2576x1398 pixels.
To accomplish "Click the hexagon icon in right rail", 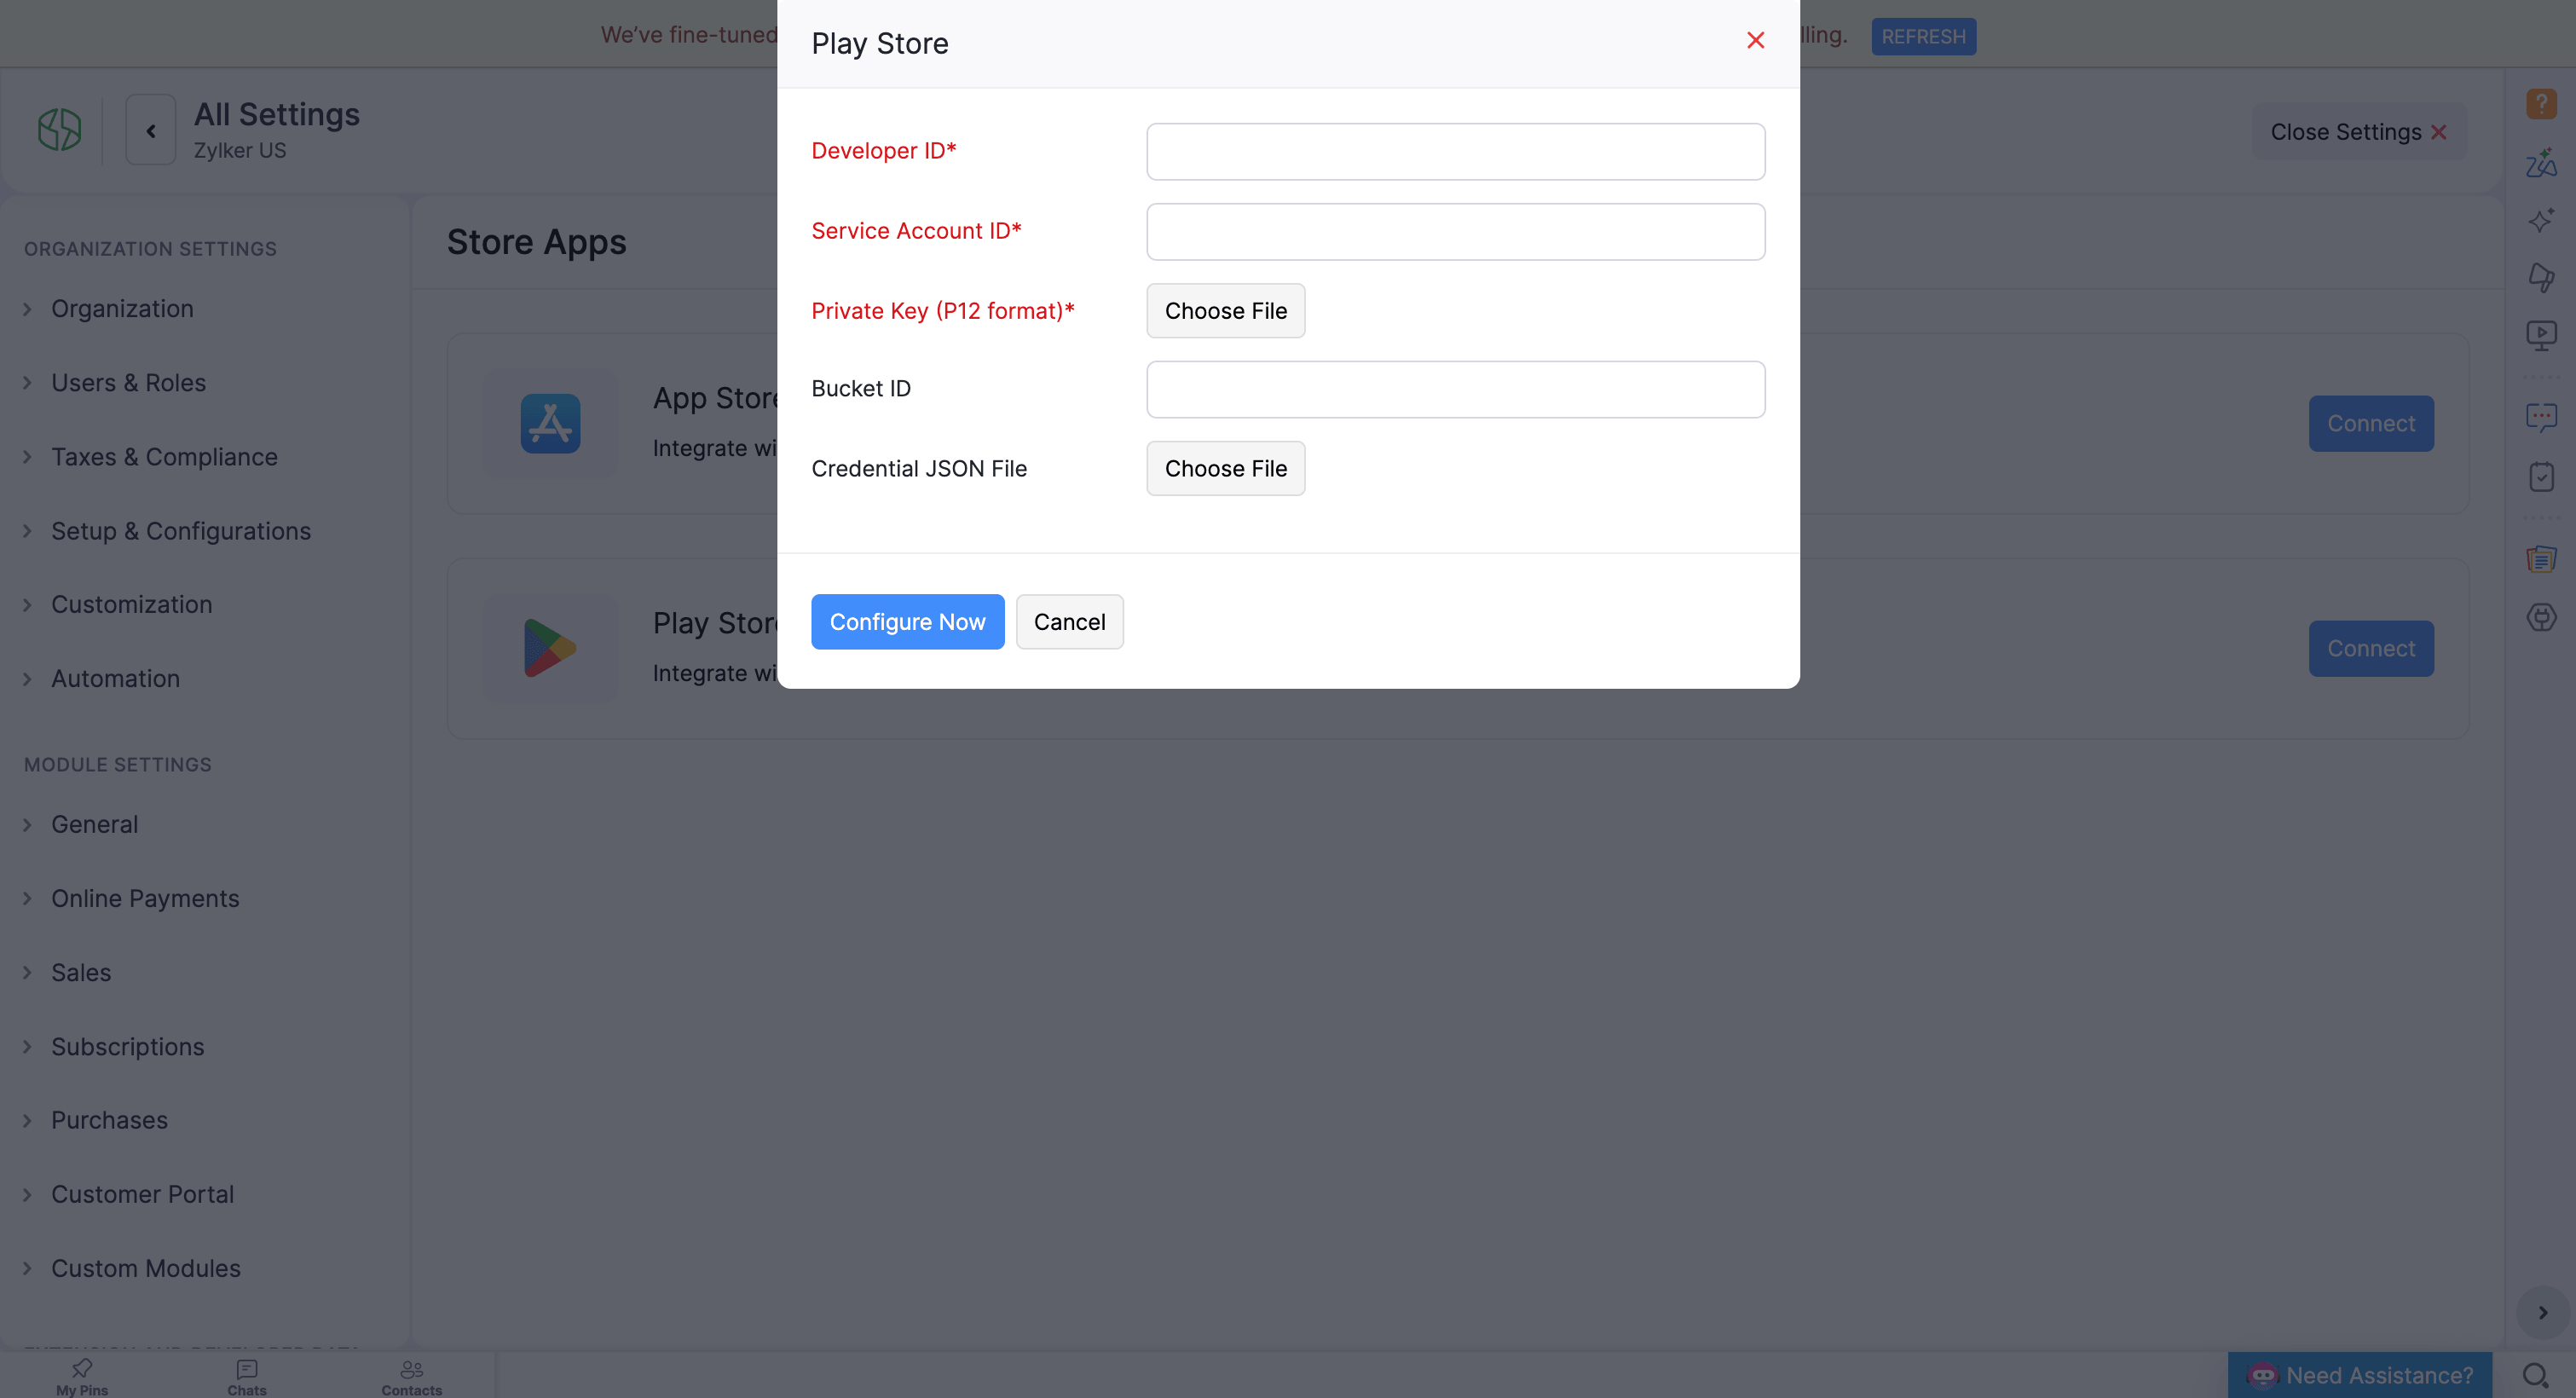I will 2541,617.
